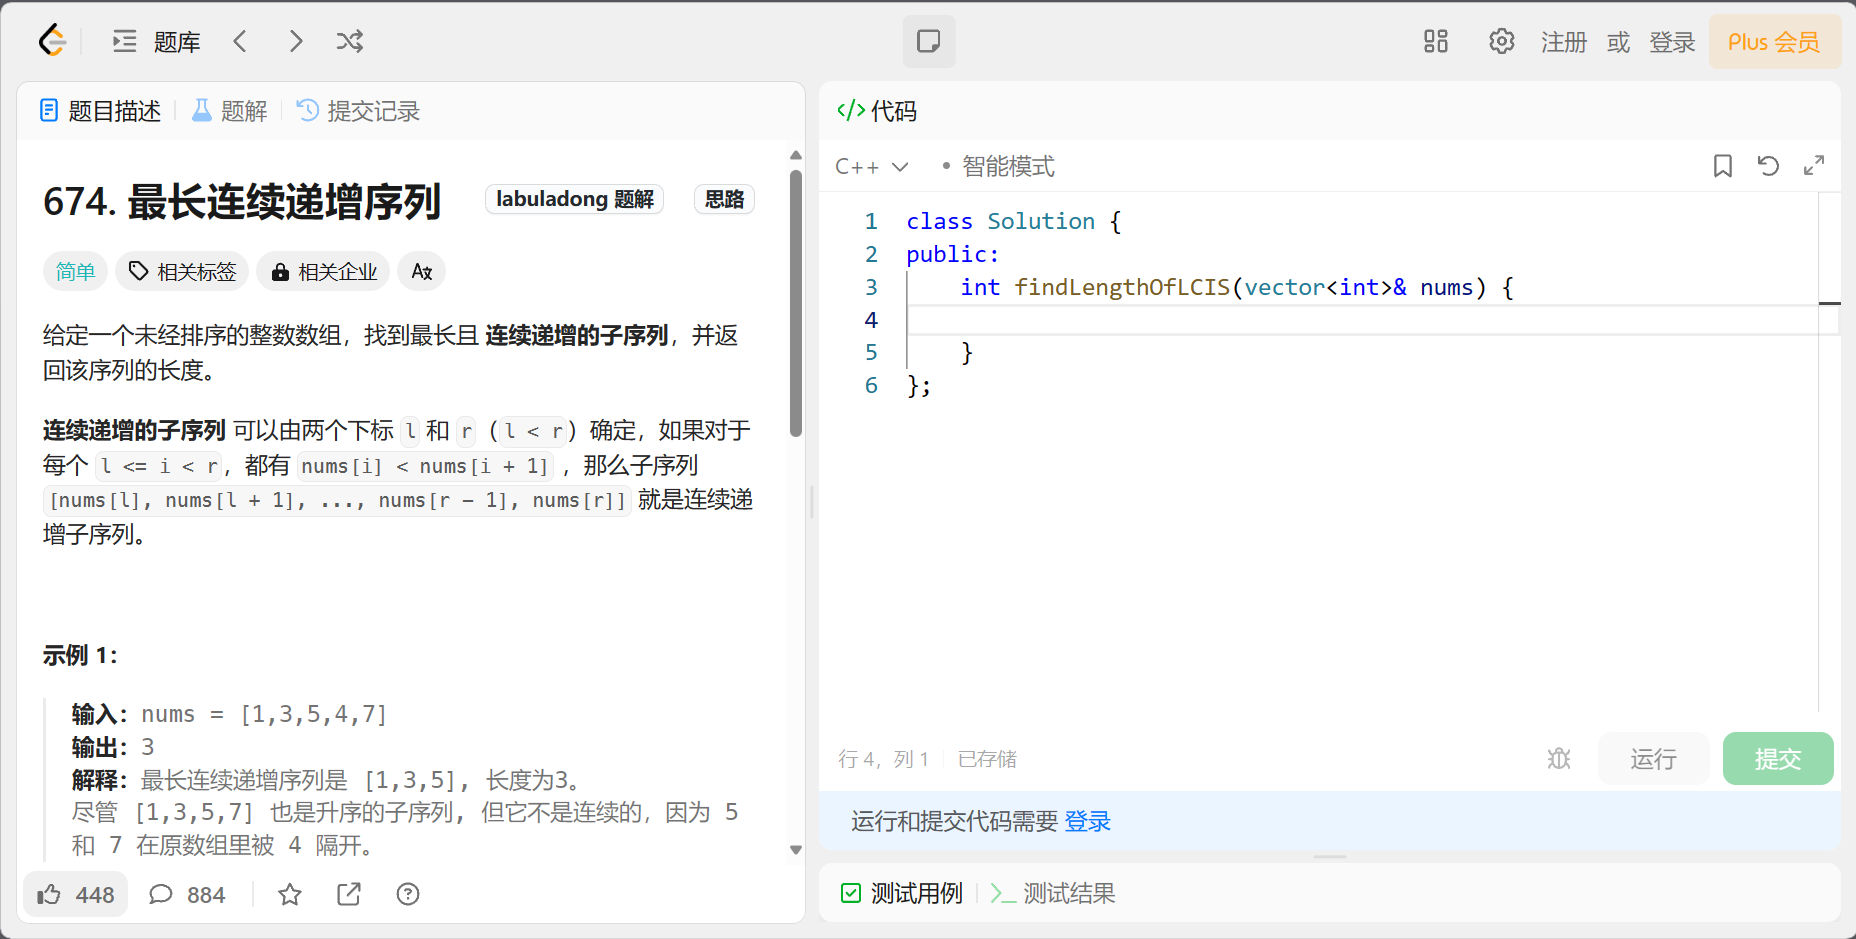
Task: Click the '行 4, 列 1' status text
Action: (884, 759)
